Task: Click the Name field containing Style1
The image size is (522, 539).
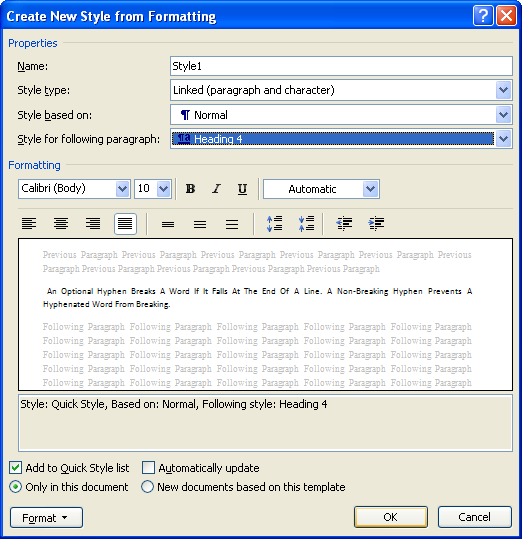Action: [x=341, y=66]
